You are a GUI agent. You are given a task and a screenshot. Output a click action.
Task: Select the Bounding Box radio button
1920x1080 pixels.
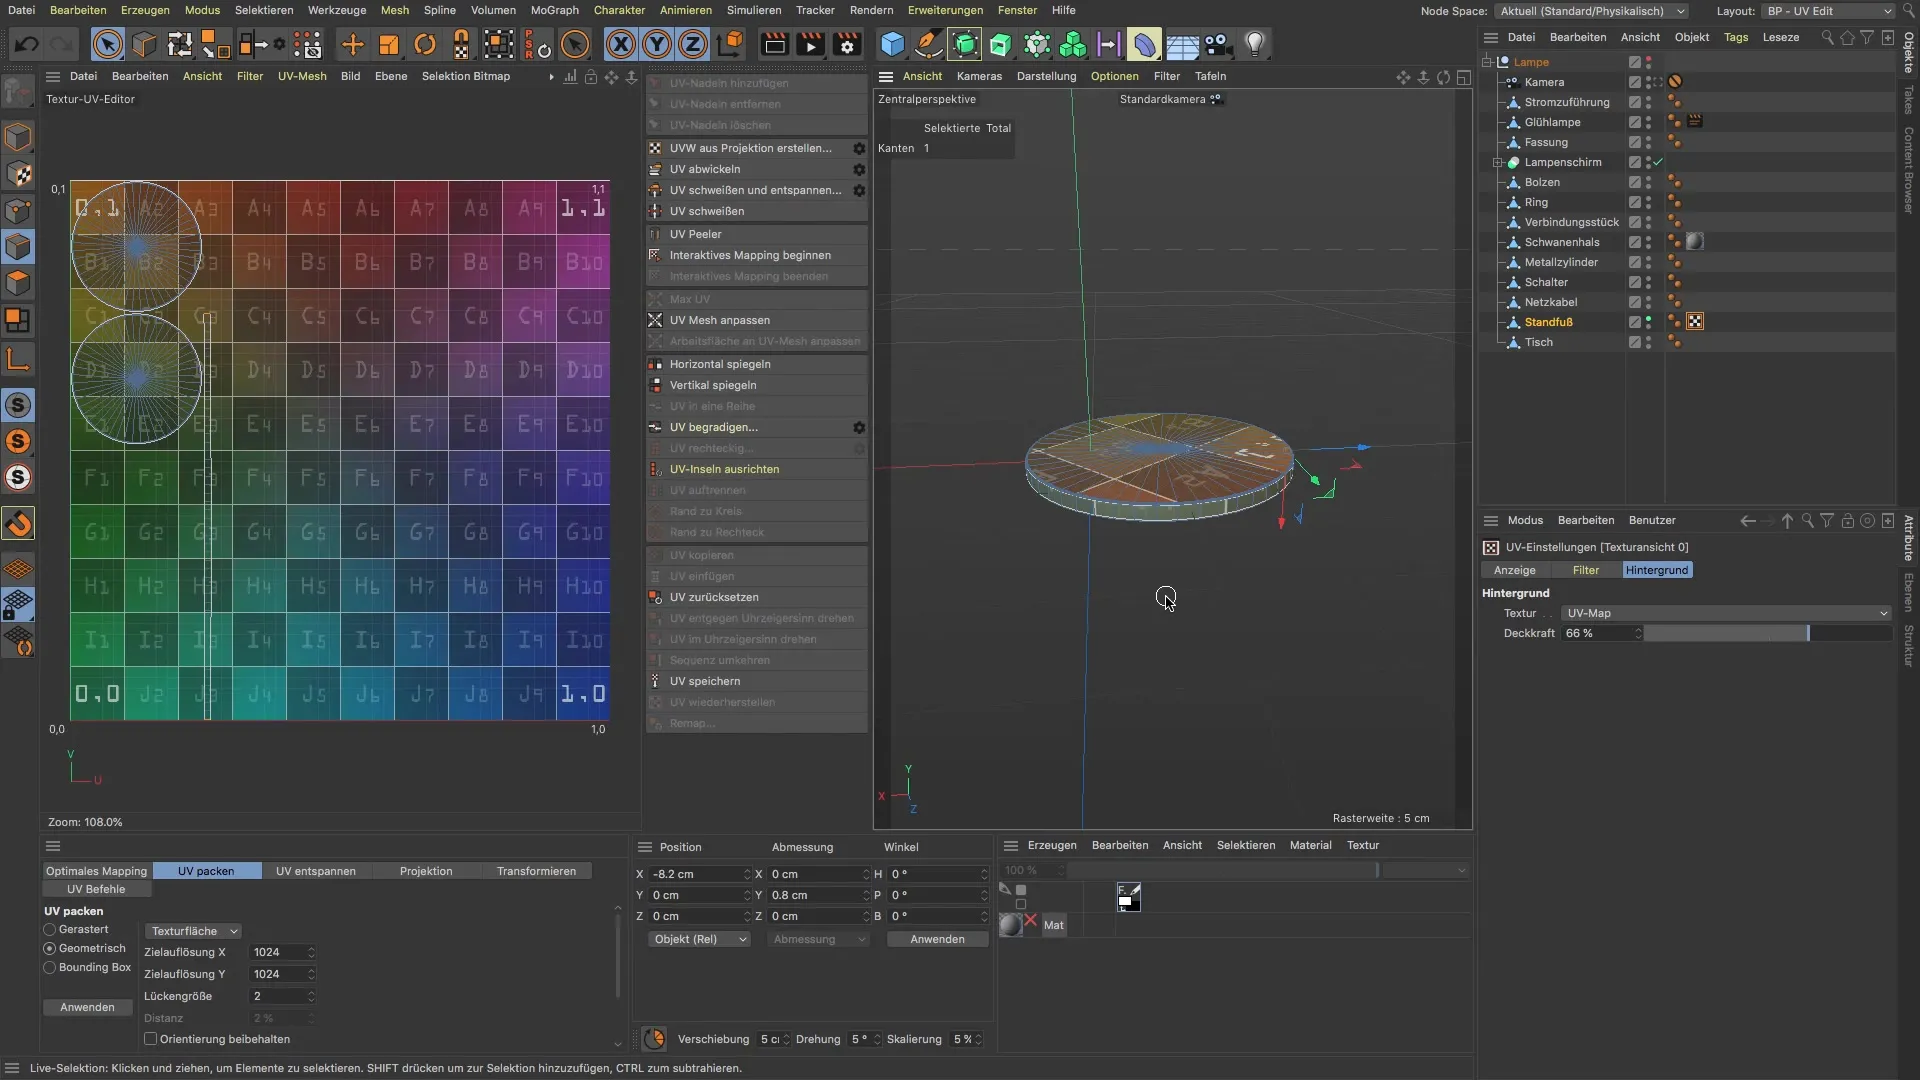tap(50, 968)
